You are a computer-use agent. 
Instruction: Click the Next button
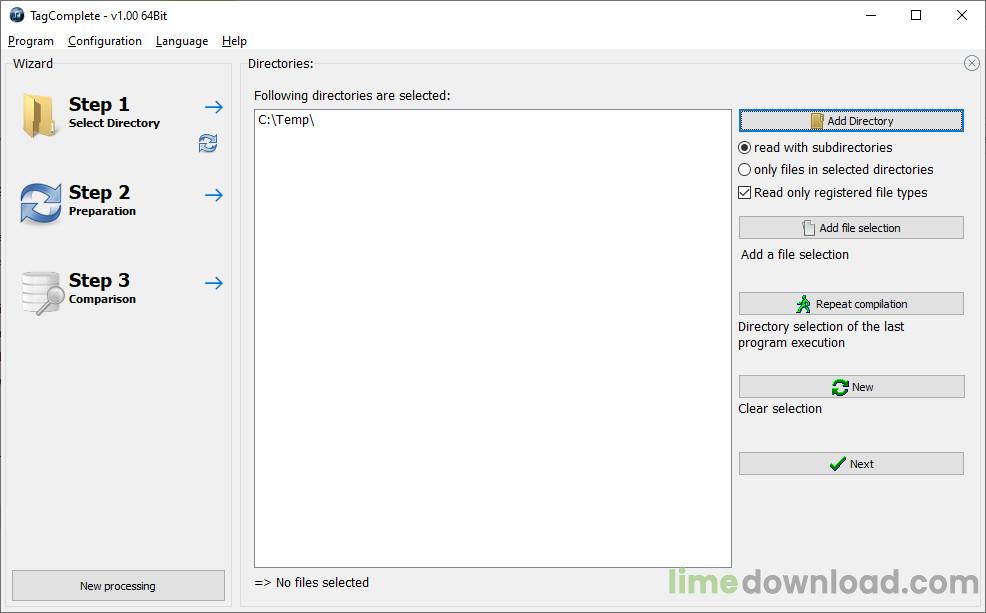(851, 463)
